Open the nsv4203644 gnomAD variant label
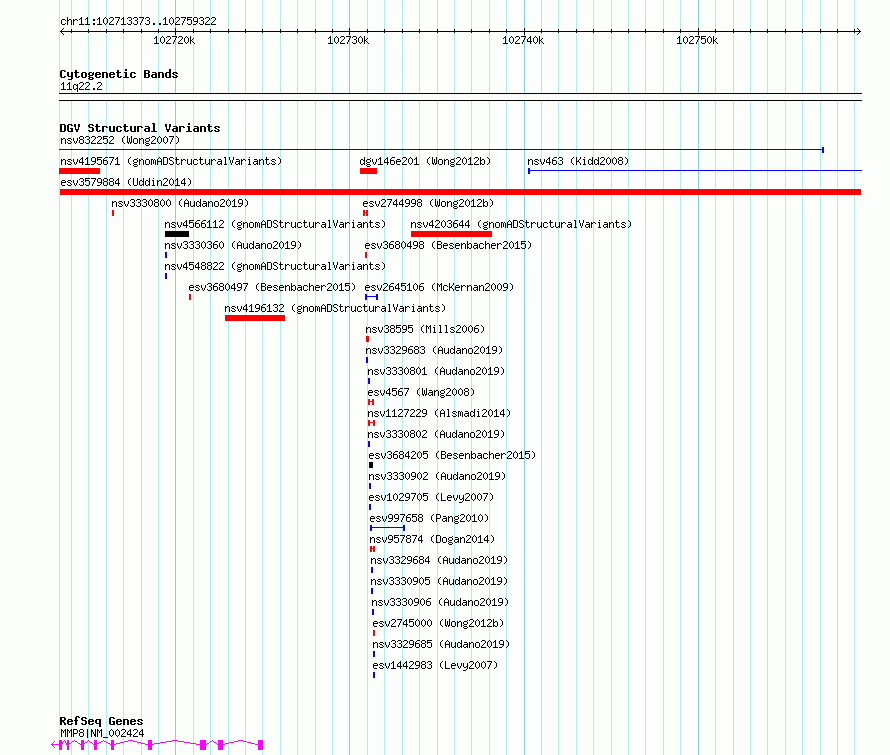Screen dimensions: 890x755 pos(521,224)
